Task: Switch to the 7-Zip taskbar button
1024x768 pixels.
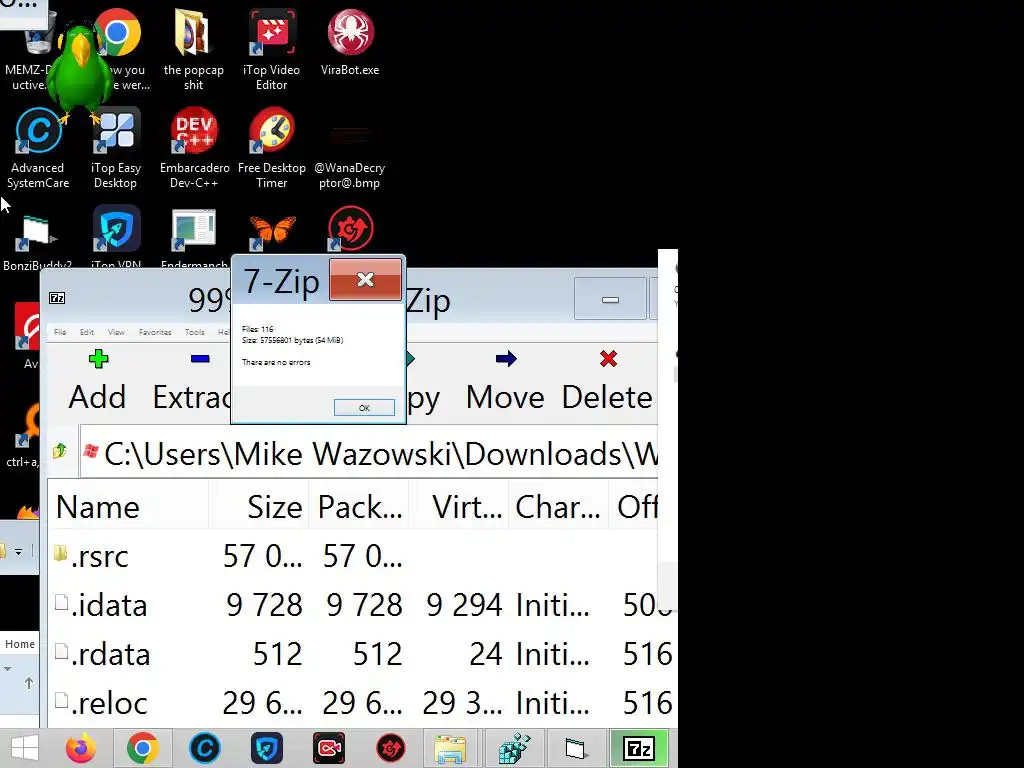Action: point(639,748)
